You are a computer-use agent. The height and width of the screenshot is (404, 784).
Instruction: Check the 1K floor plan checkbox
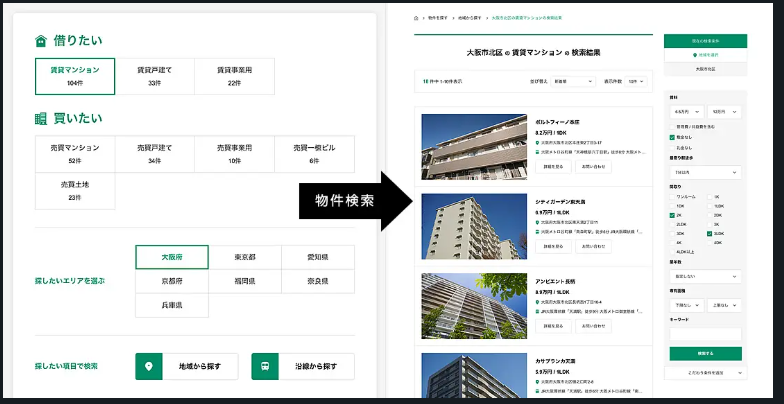pyautogui.click(x=710, y=197)
